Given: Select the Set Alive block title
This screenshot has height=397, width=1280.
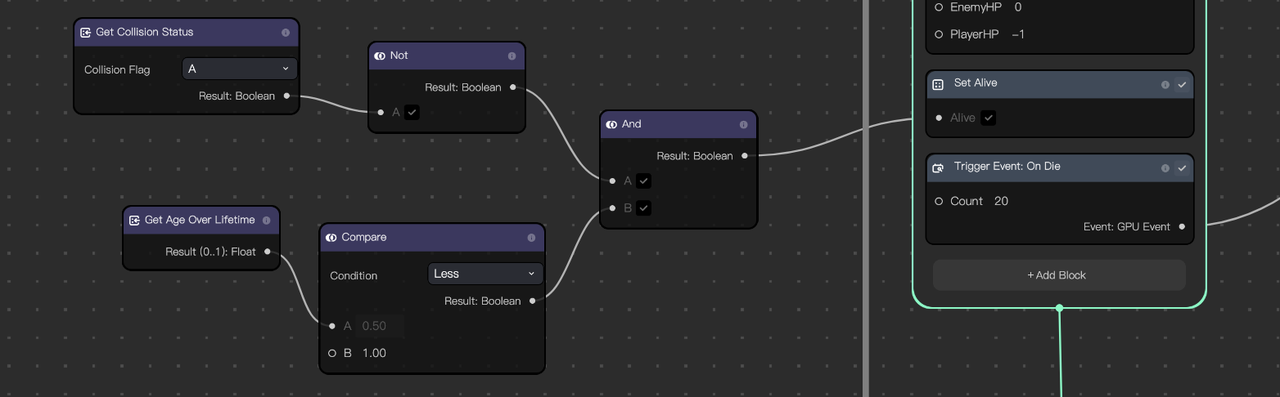Looking at the screenshot, I should (x=975, y=83).
